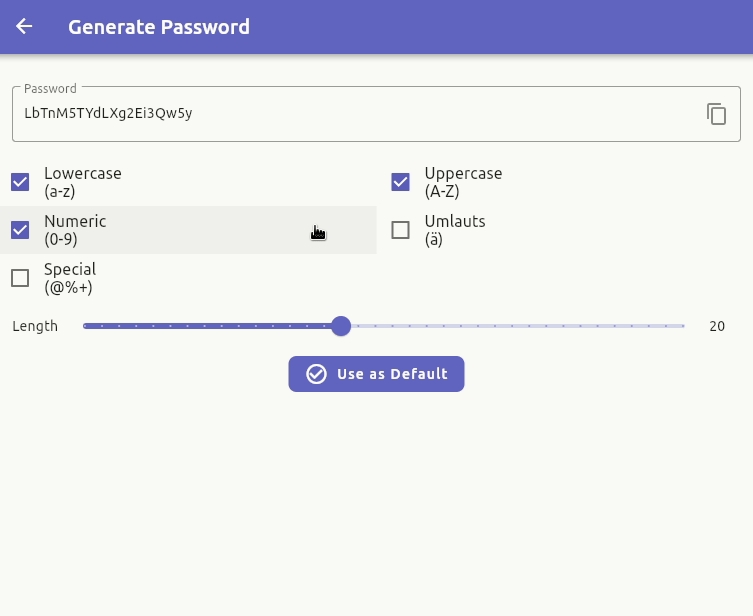Viewport: 753px width, 616px height.
Task: Click the length value "20"
Action: pos(717,326)
